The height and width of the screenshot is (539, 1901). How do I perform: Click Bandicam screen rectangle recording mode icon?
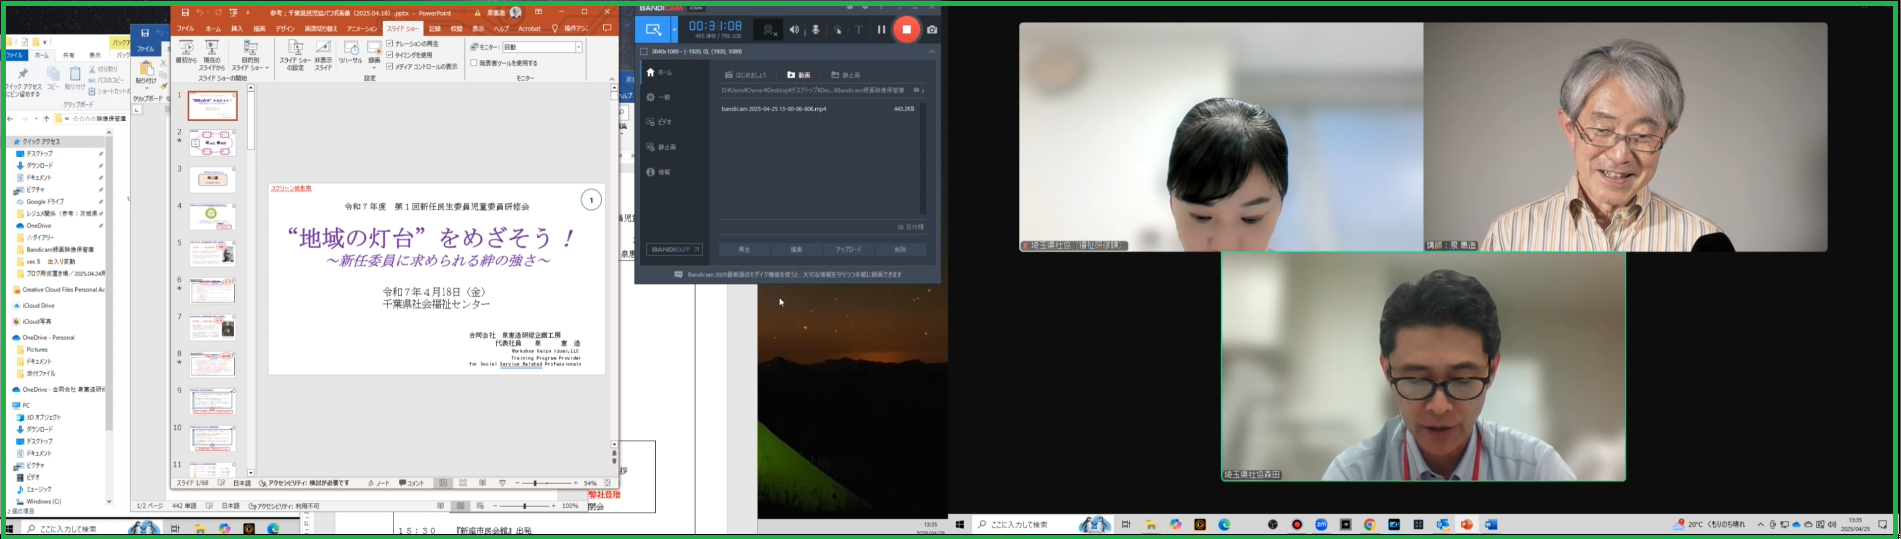653,30
